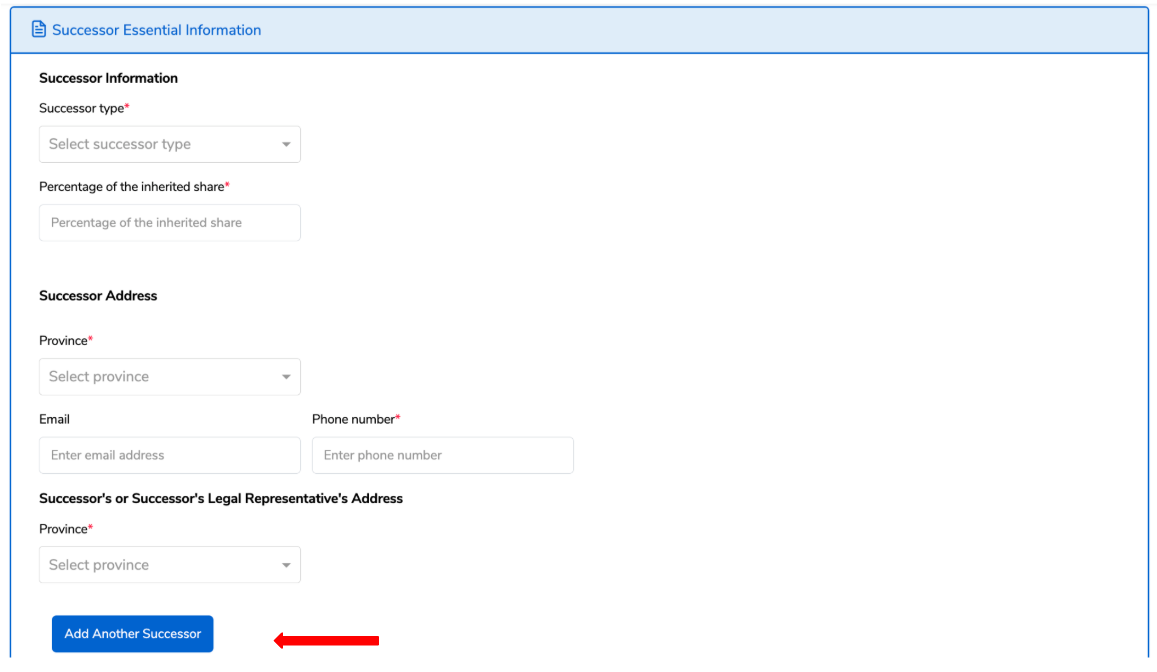The image size is (1157, 672).
Task: Click the Email label
Action: click(x=55, y=419)
